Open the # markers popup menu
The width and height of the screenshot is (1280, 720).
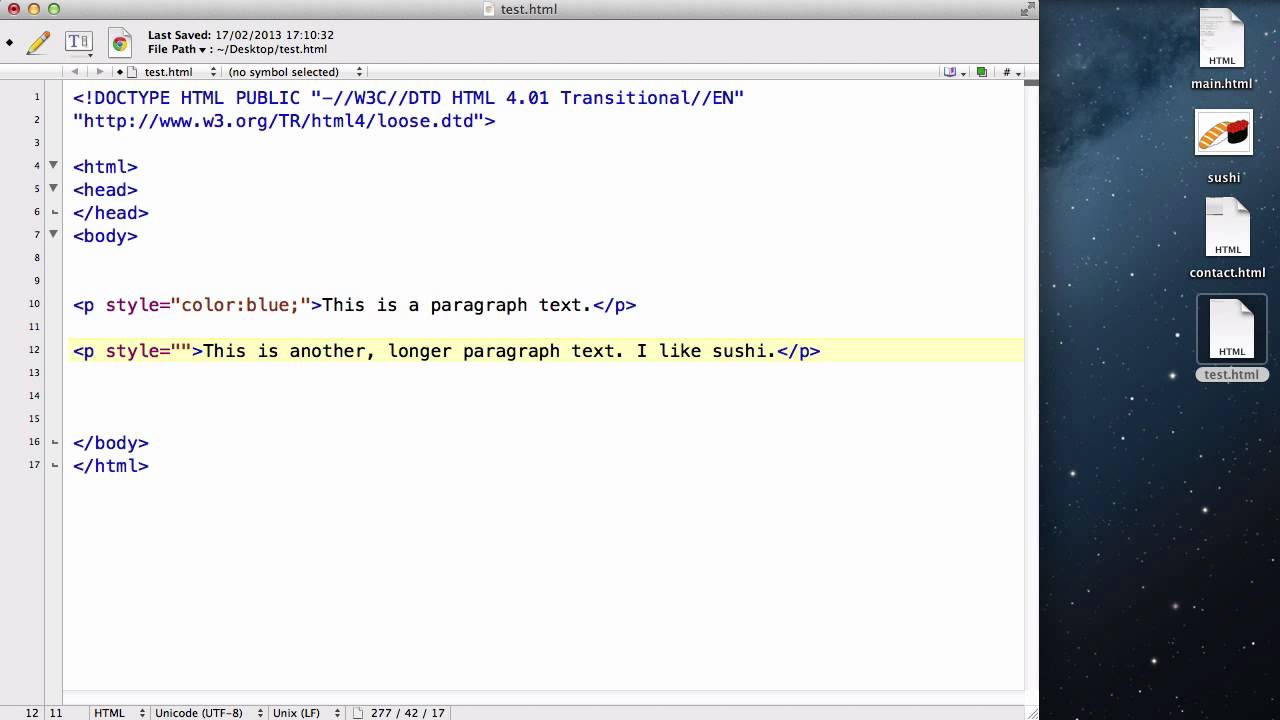point(1011,72)
